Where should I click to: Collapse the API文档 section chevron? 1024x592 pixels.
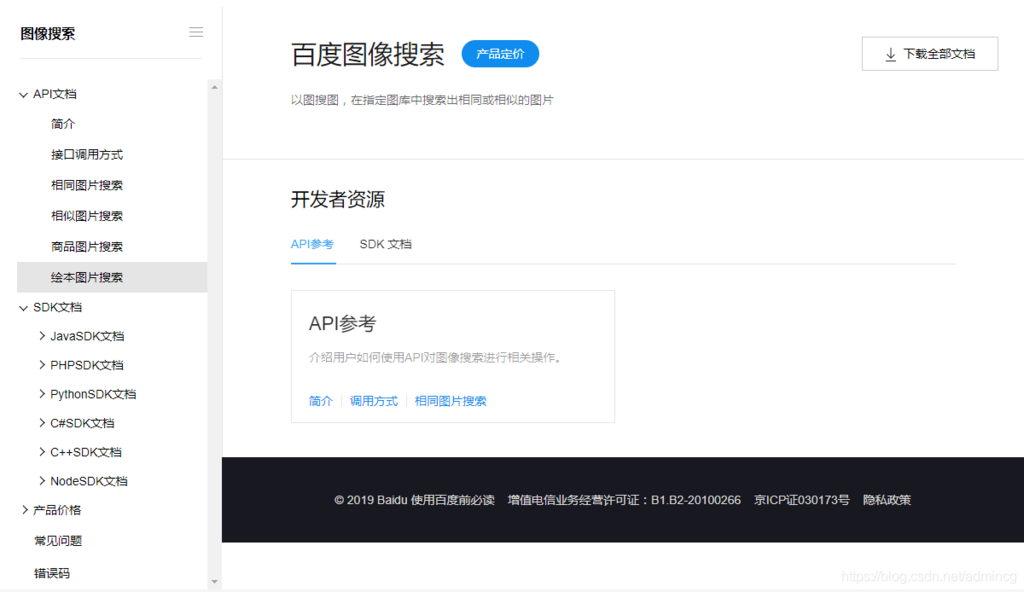pos(24,95)
